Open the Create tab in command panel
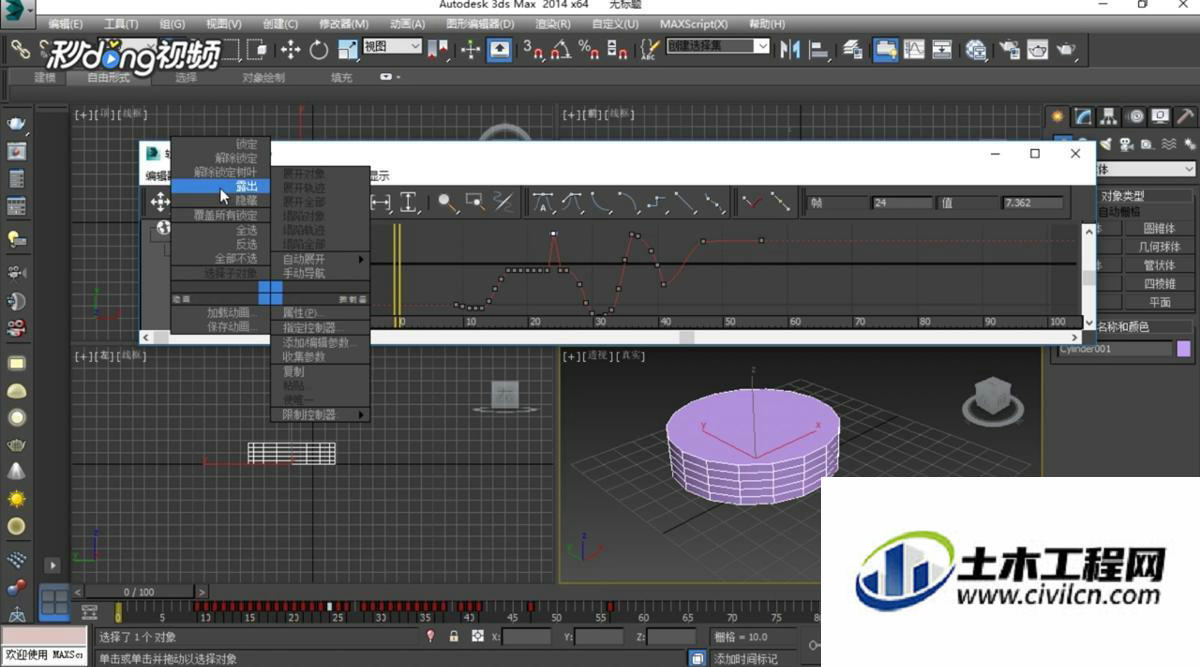 (x=1057, y=117)
